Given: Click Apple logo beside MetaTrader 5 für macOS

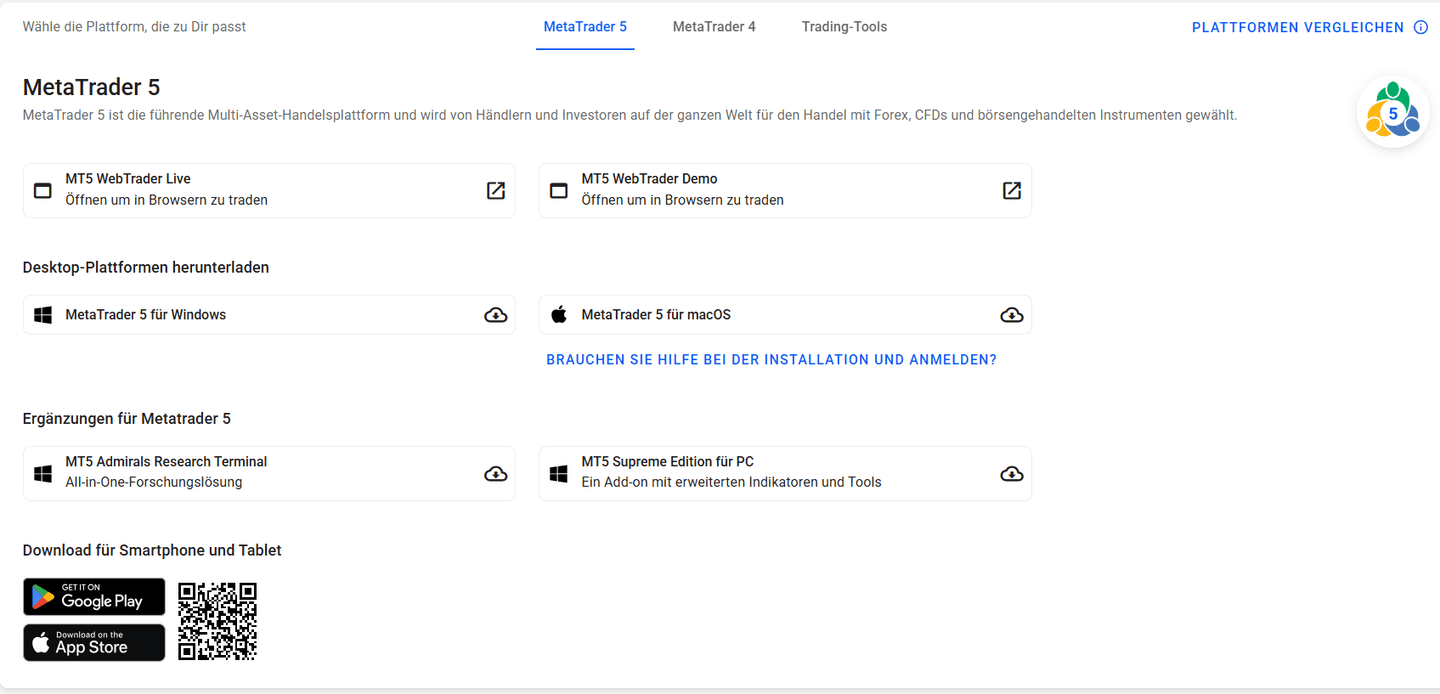Looking at the screenshot, I should 559,314.
